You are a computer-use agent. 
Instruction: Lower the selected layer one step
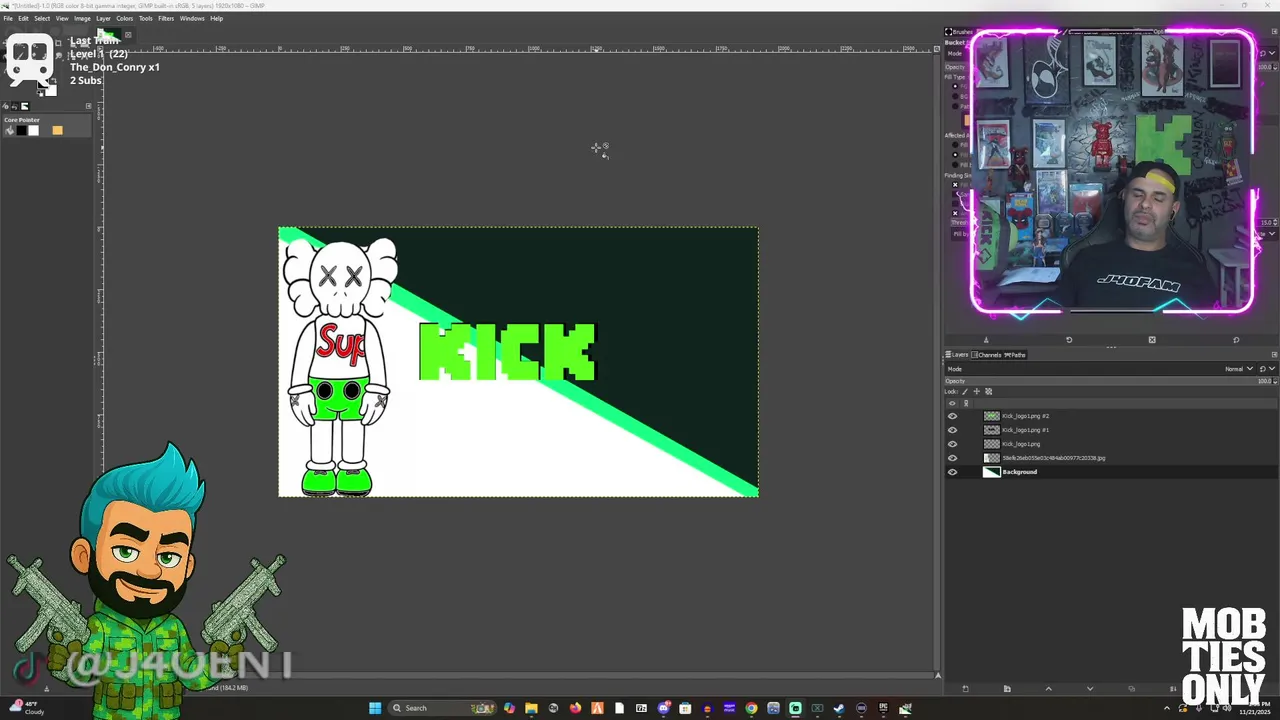[1090, 689]
